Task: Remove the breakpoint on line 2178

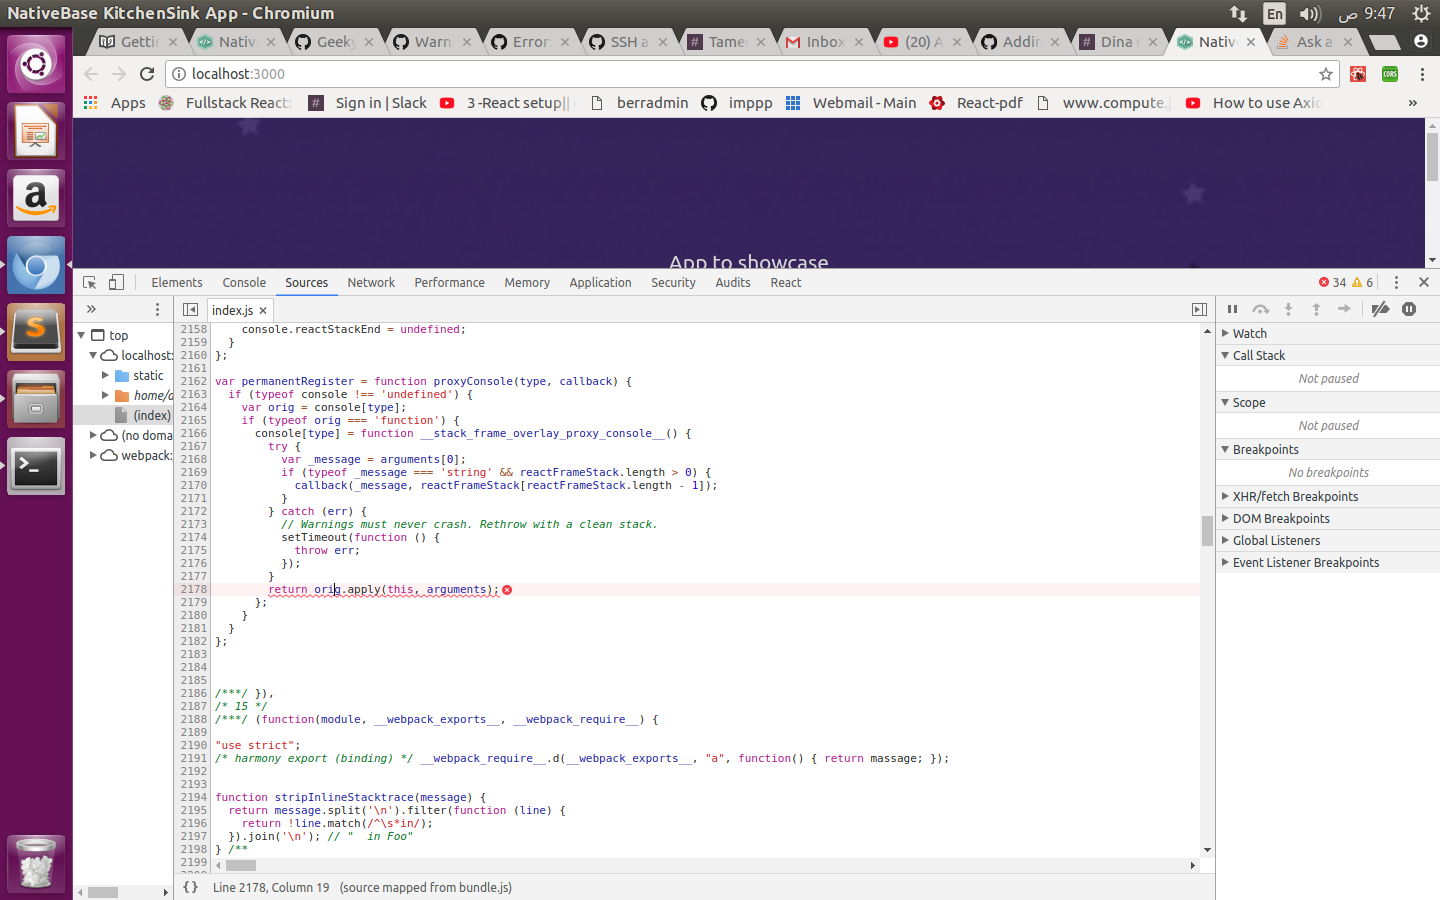Action: click(193, 589)
